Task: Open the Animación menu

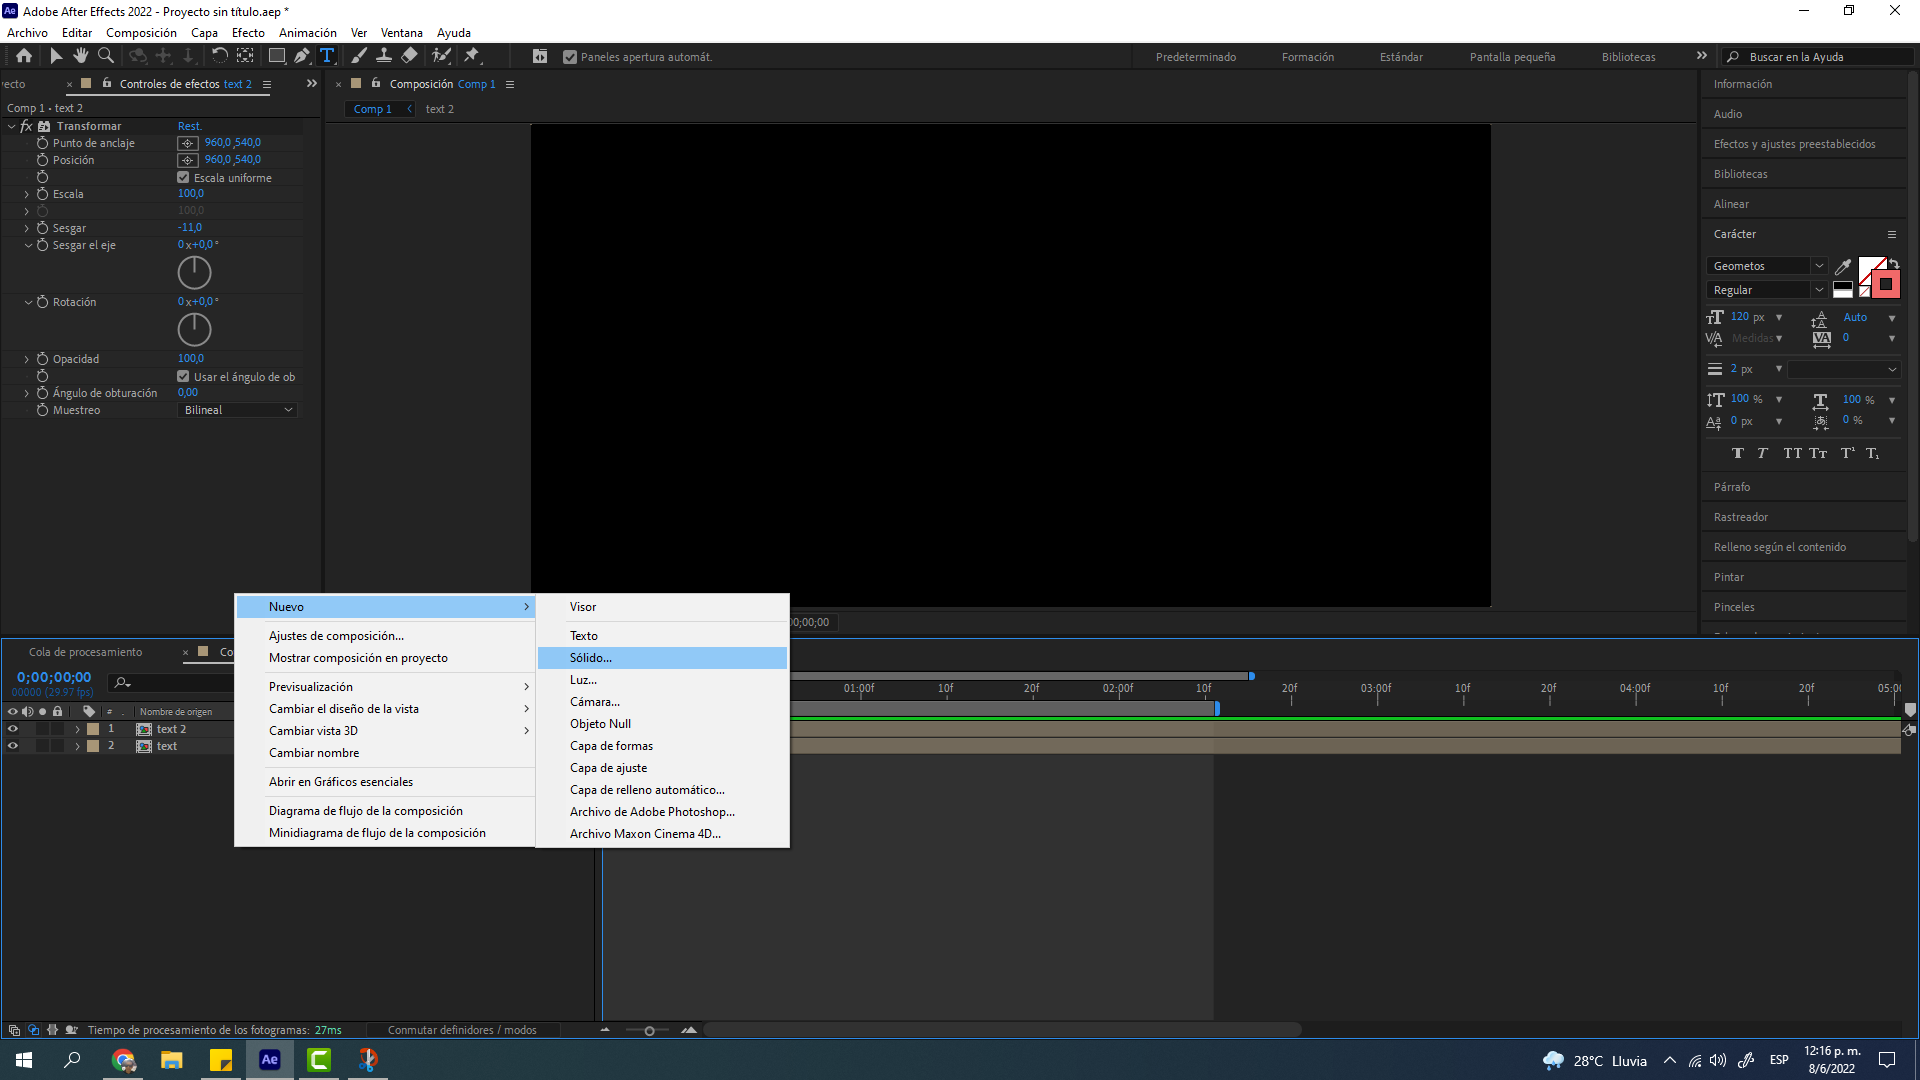Action: [308, 33]
